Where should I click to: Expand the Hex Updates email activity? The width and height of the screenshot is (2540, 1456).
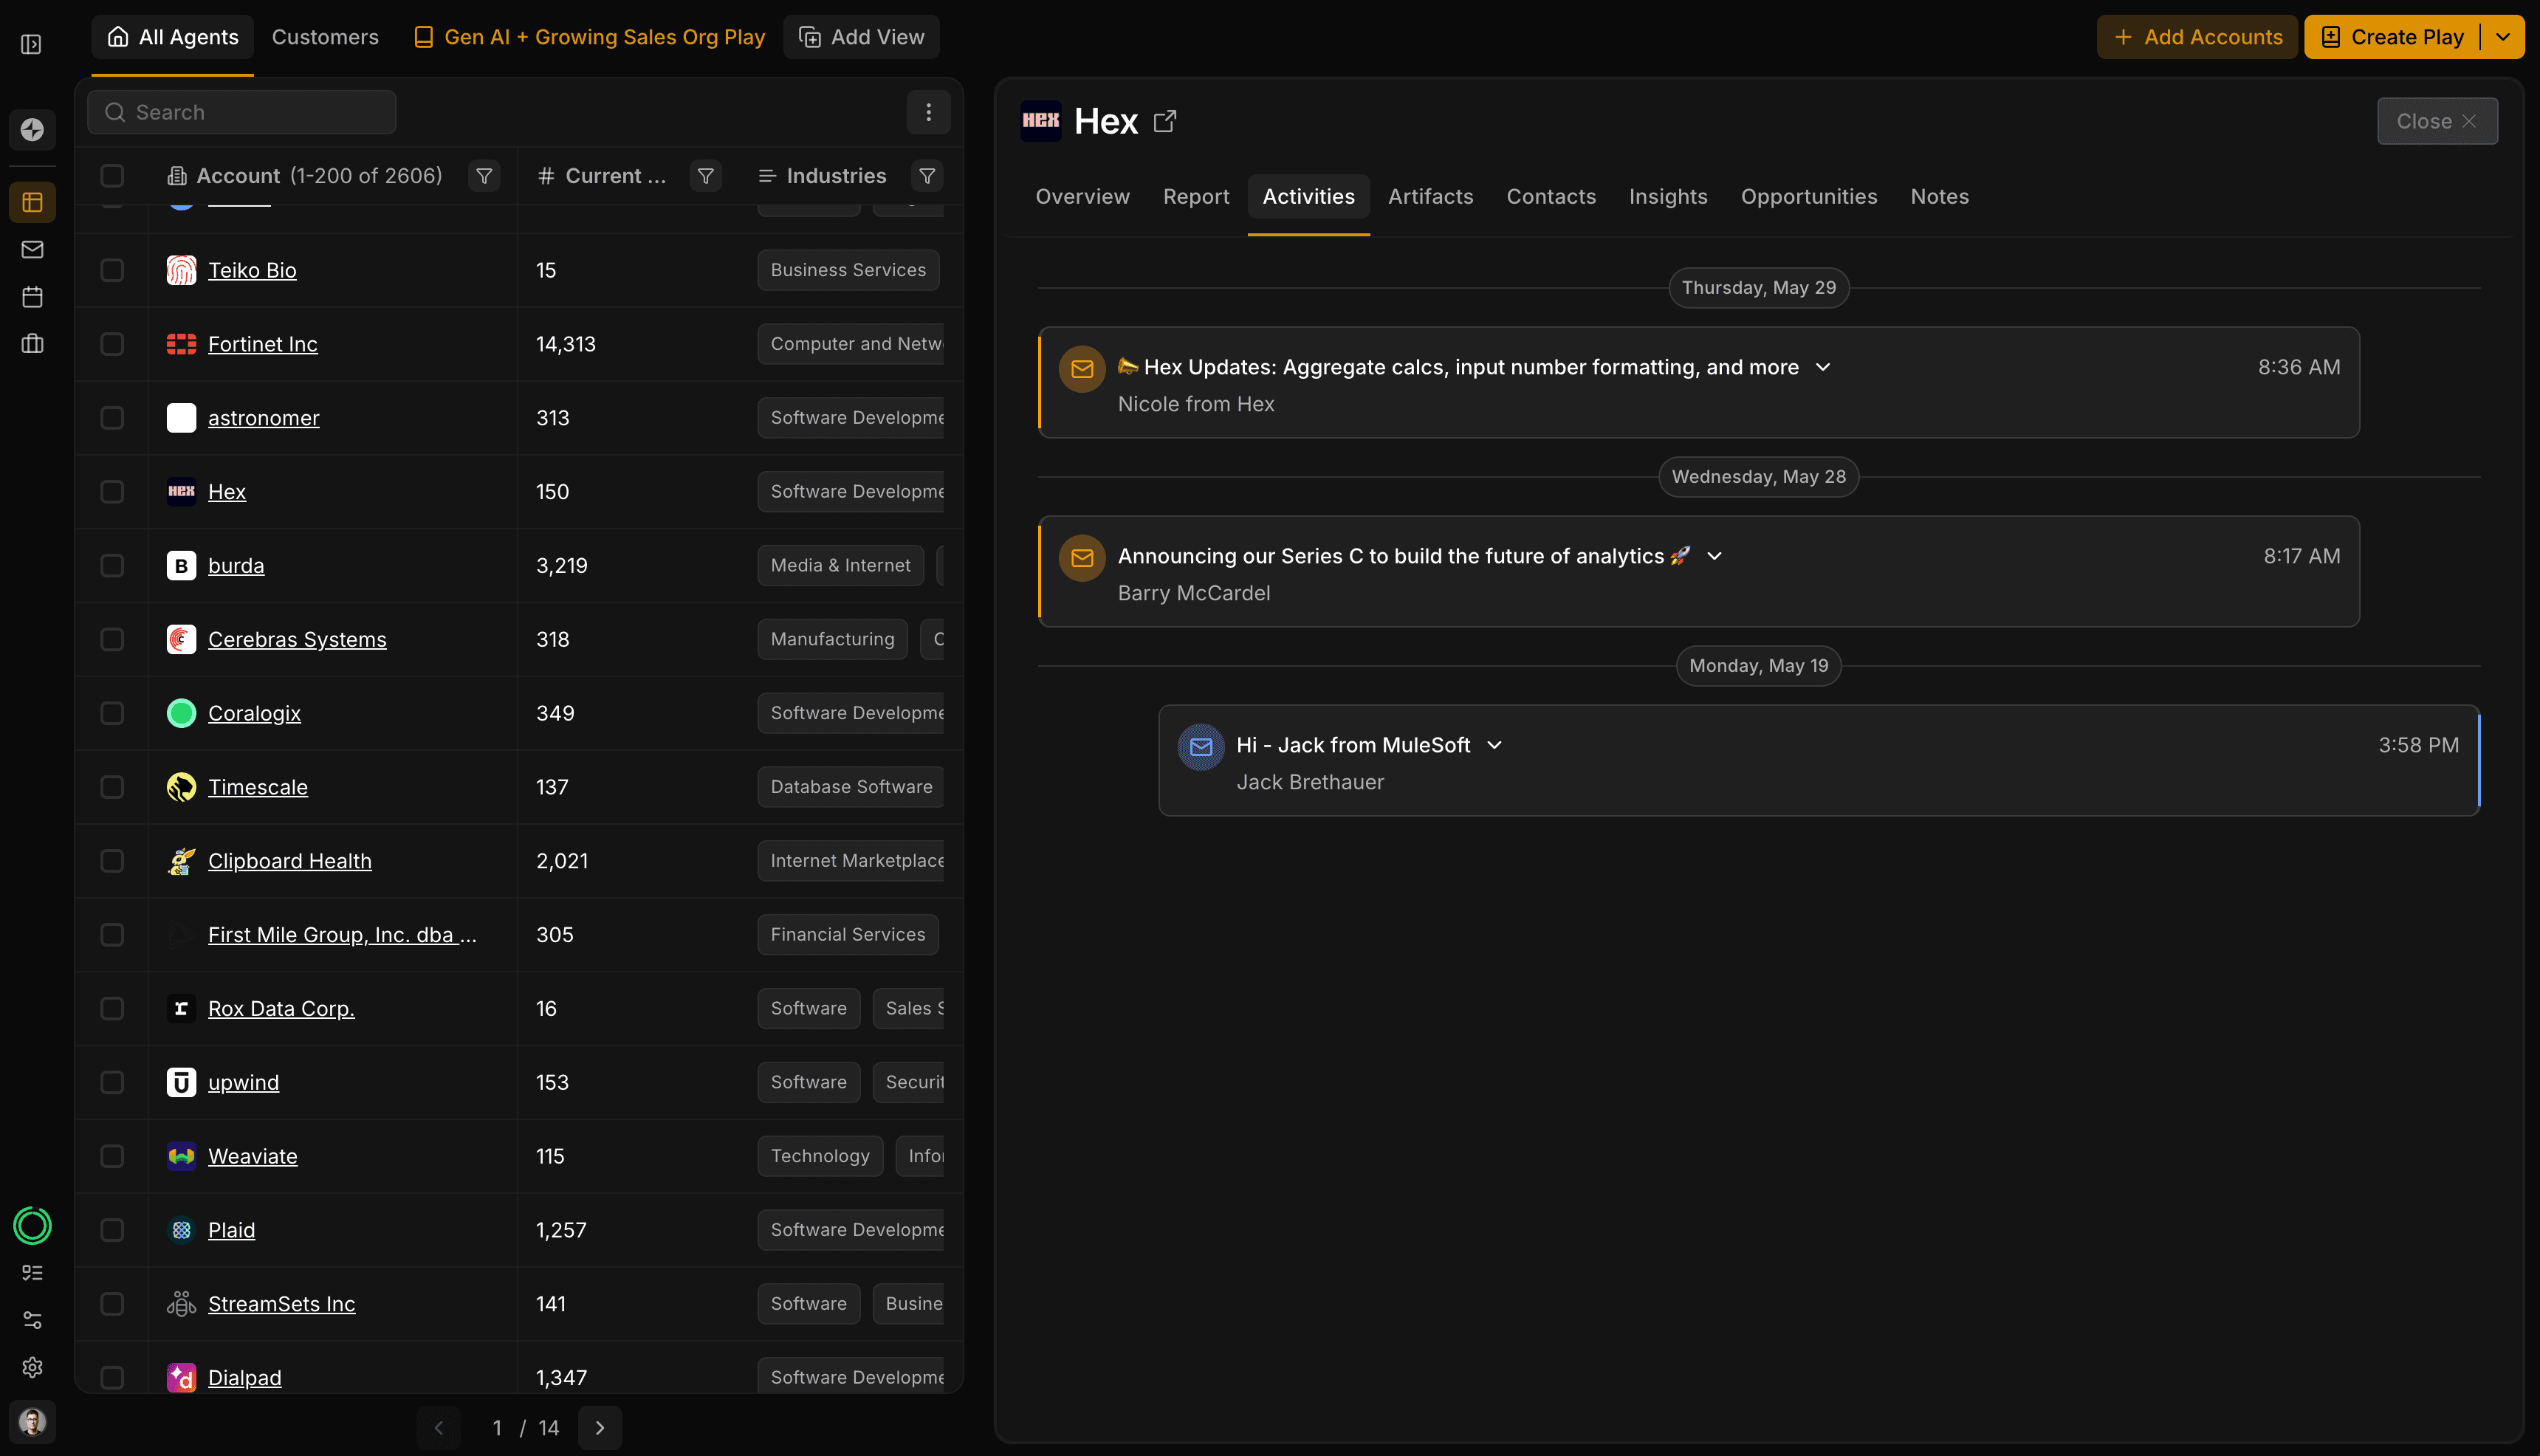1823,367
